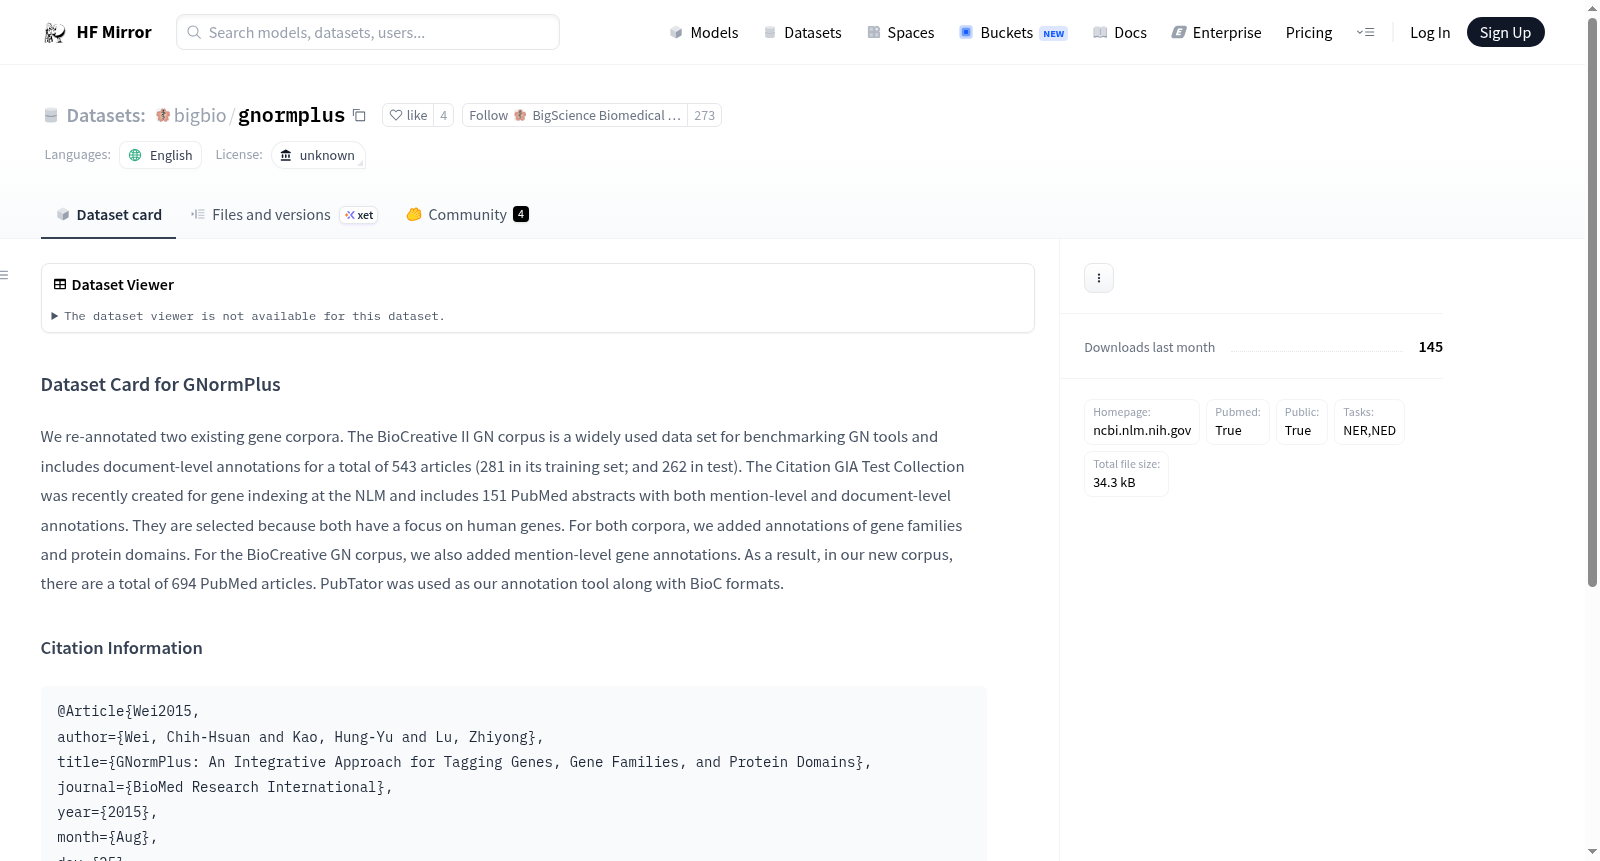Click the follower count 273
Viewport: 1600px width, 861px height.
click(705, 115)
